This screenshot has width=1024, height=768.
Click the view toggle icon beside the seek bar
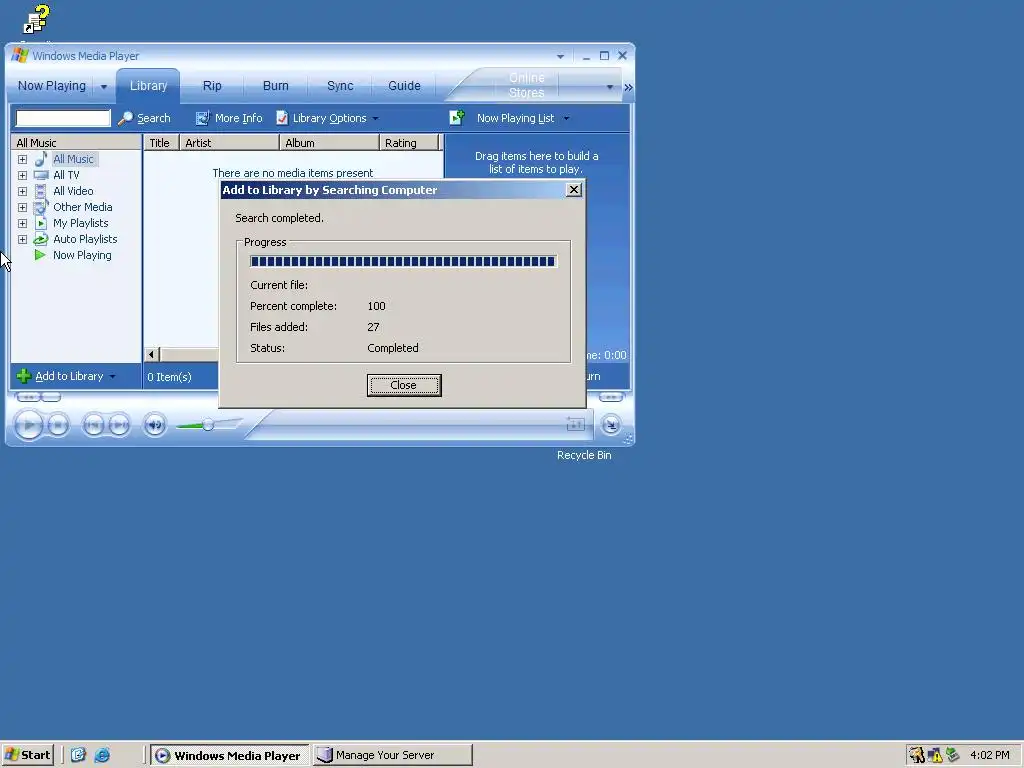[575, 424]
